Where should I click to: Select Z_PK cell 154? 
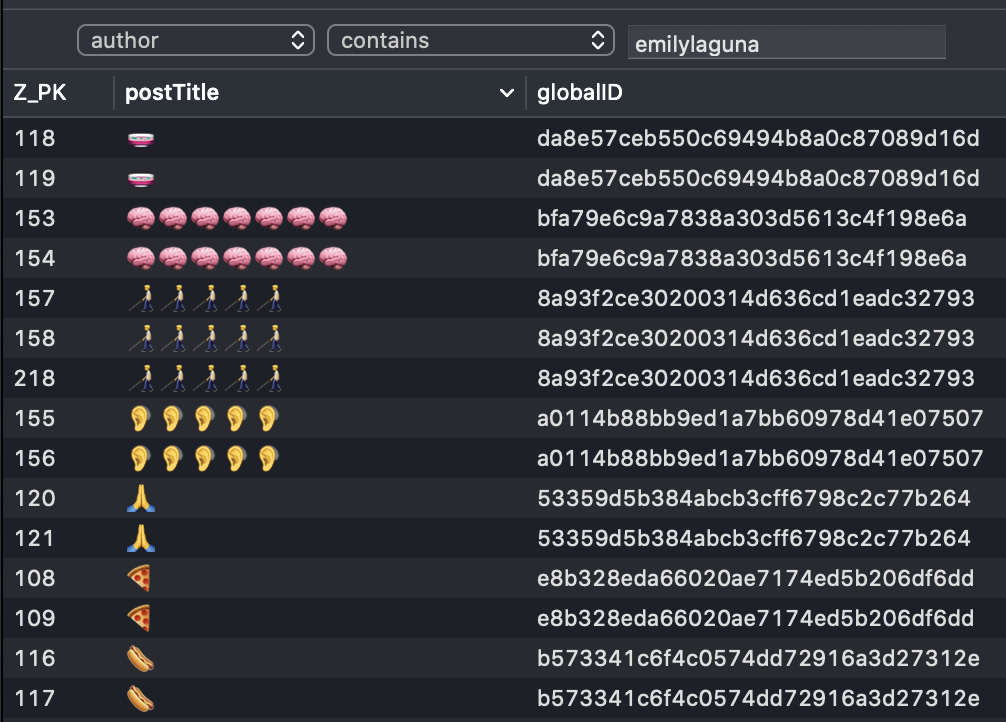pos(35,258)
